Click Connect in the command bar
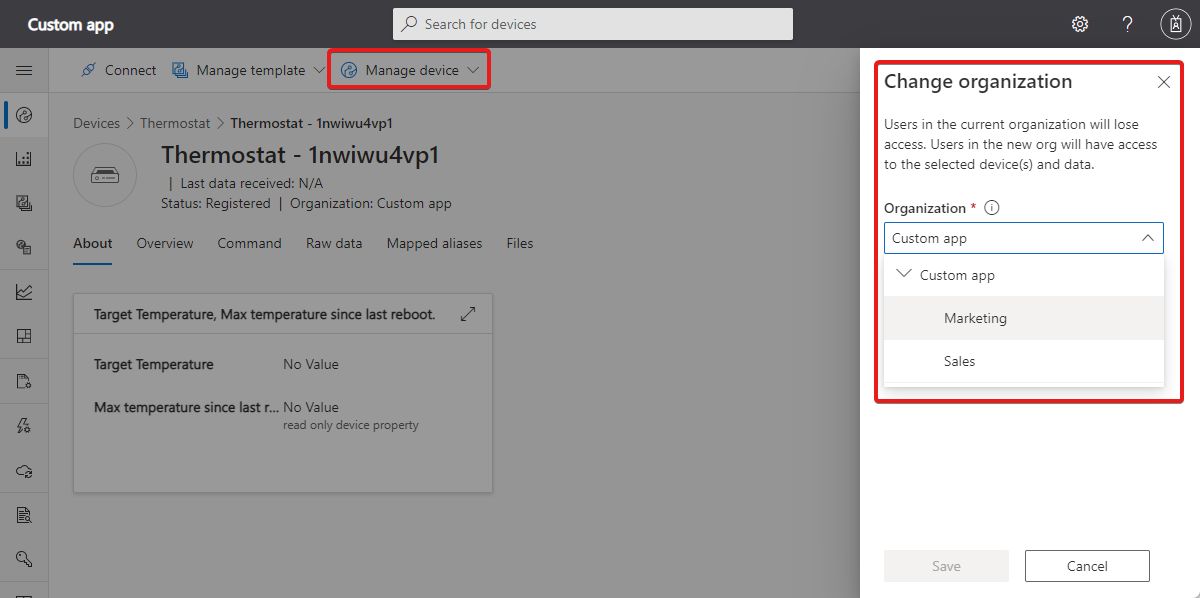 pyautogui.click(x=118, y=70)
